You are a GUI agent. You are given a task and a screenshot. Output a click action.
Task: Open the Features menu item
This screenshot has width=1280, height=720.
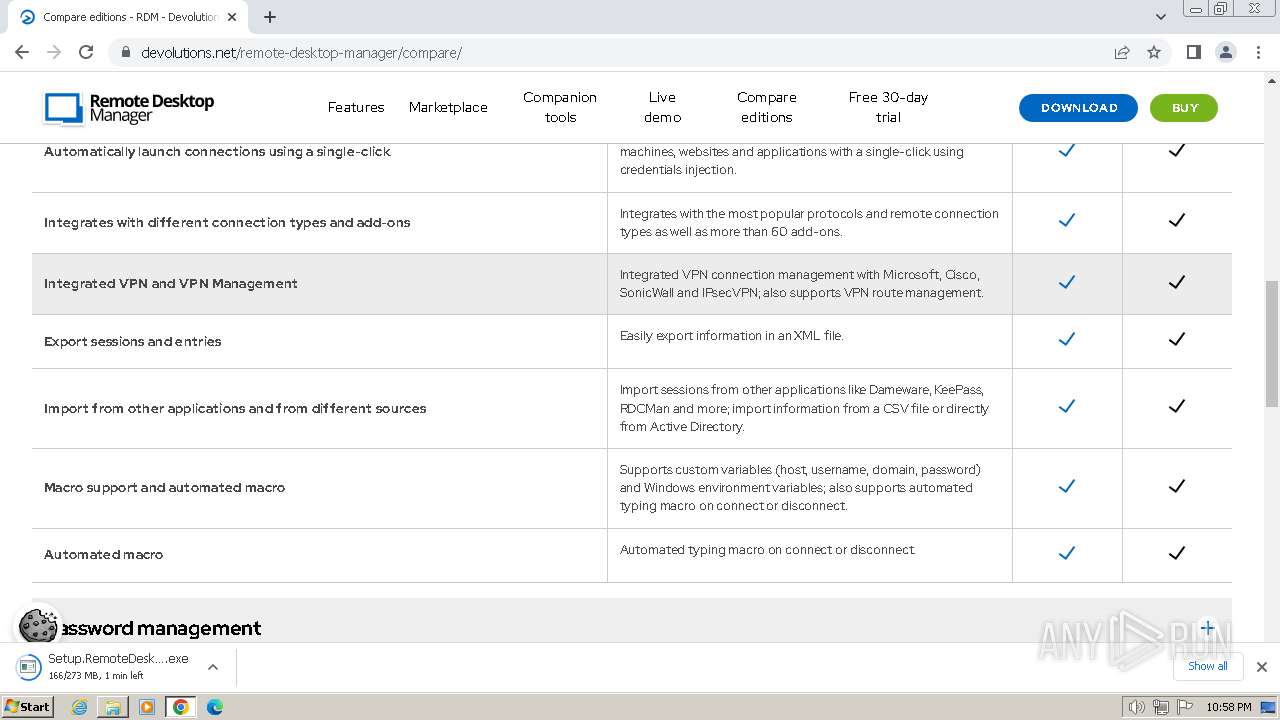tap(356, 107)
